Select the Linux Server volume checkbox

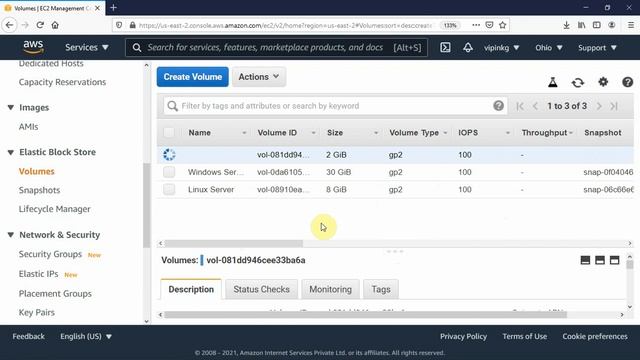169,189
